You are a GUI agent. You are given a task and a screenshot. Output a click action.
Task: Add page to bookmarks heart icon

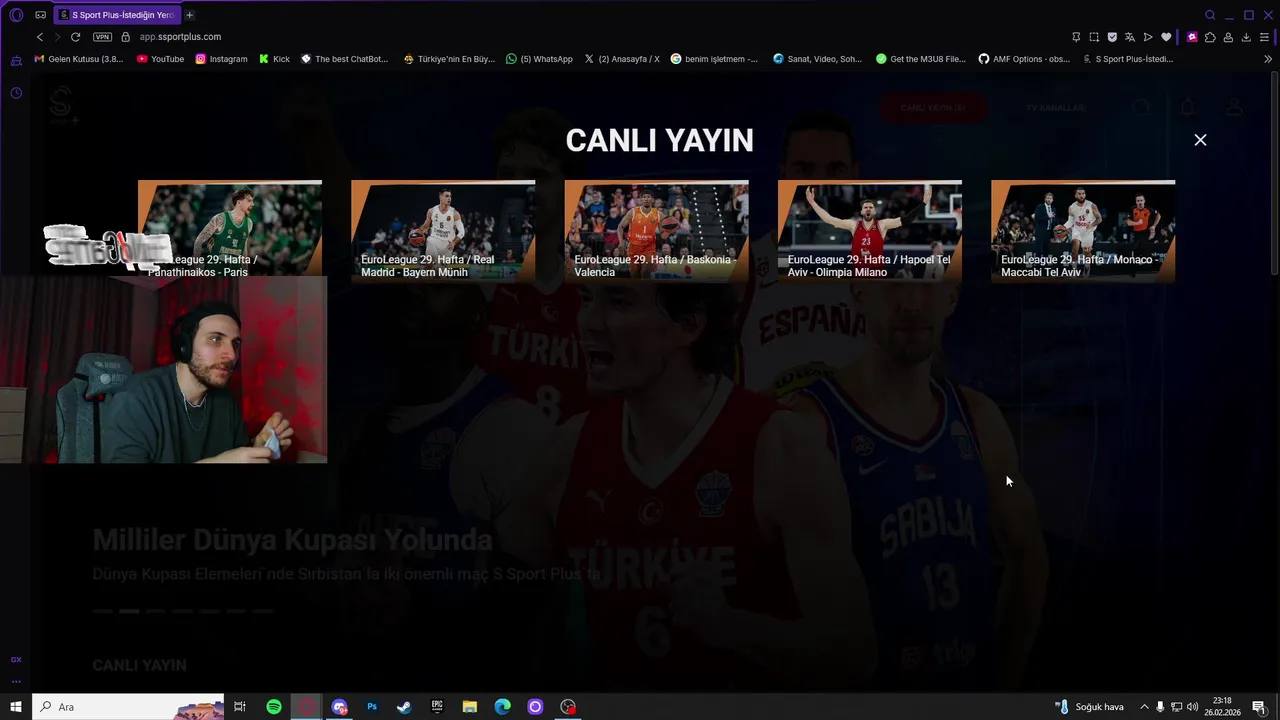pyautogui.click(x=1166, y=37)
